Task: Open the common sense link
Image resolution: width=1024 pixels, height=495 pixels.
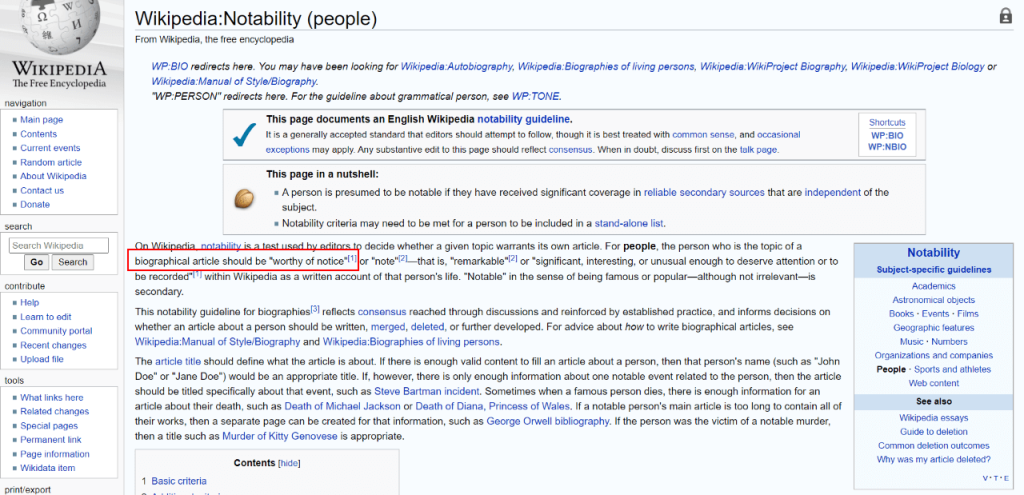Action: point(703,135)
